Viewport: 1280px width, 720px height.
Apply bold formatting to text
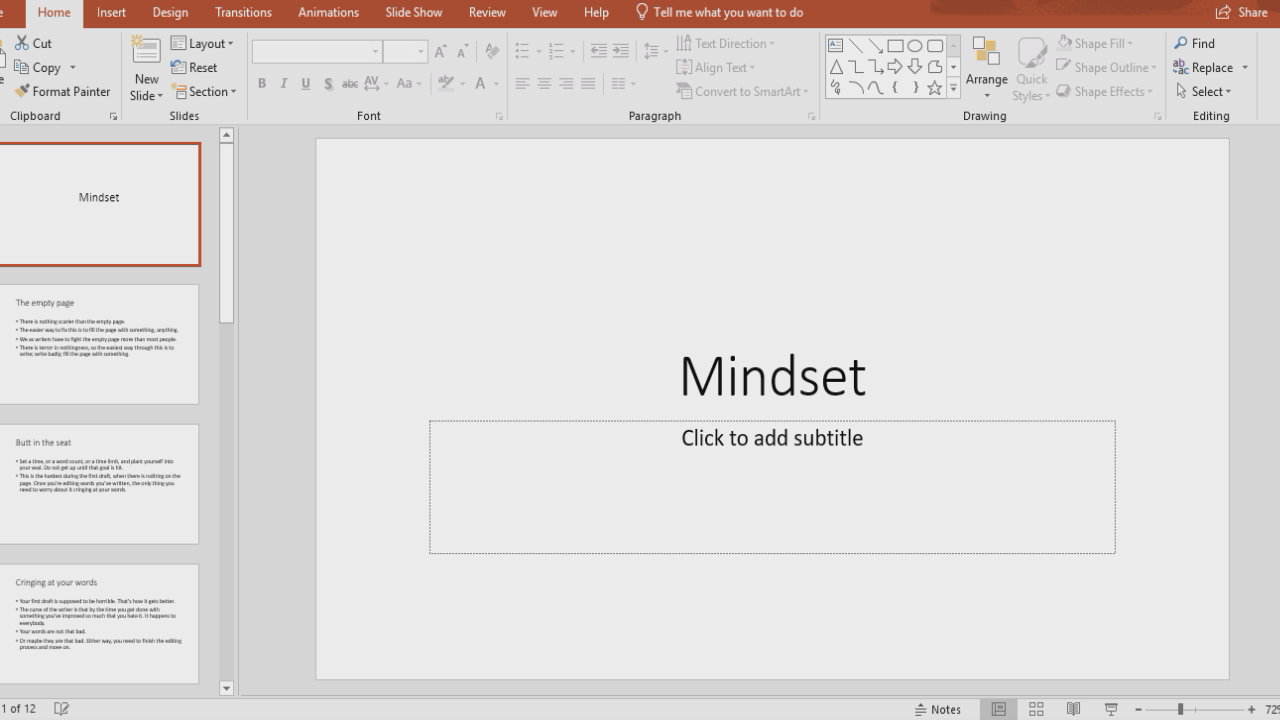click(262, 84)
